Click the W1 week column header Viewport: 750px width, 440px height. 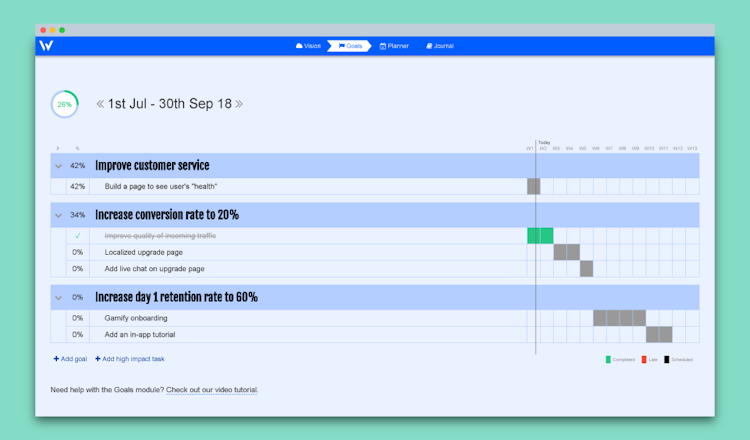[x=529, y=148]
